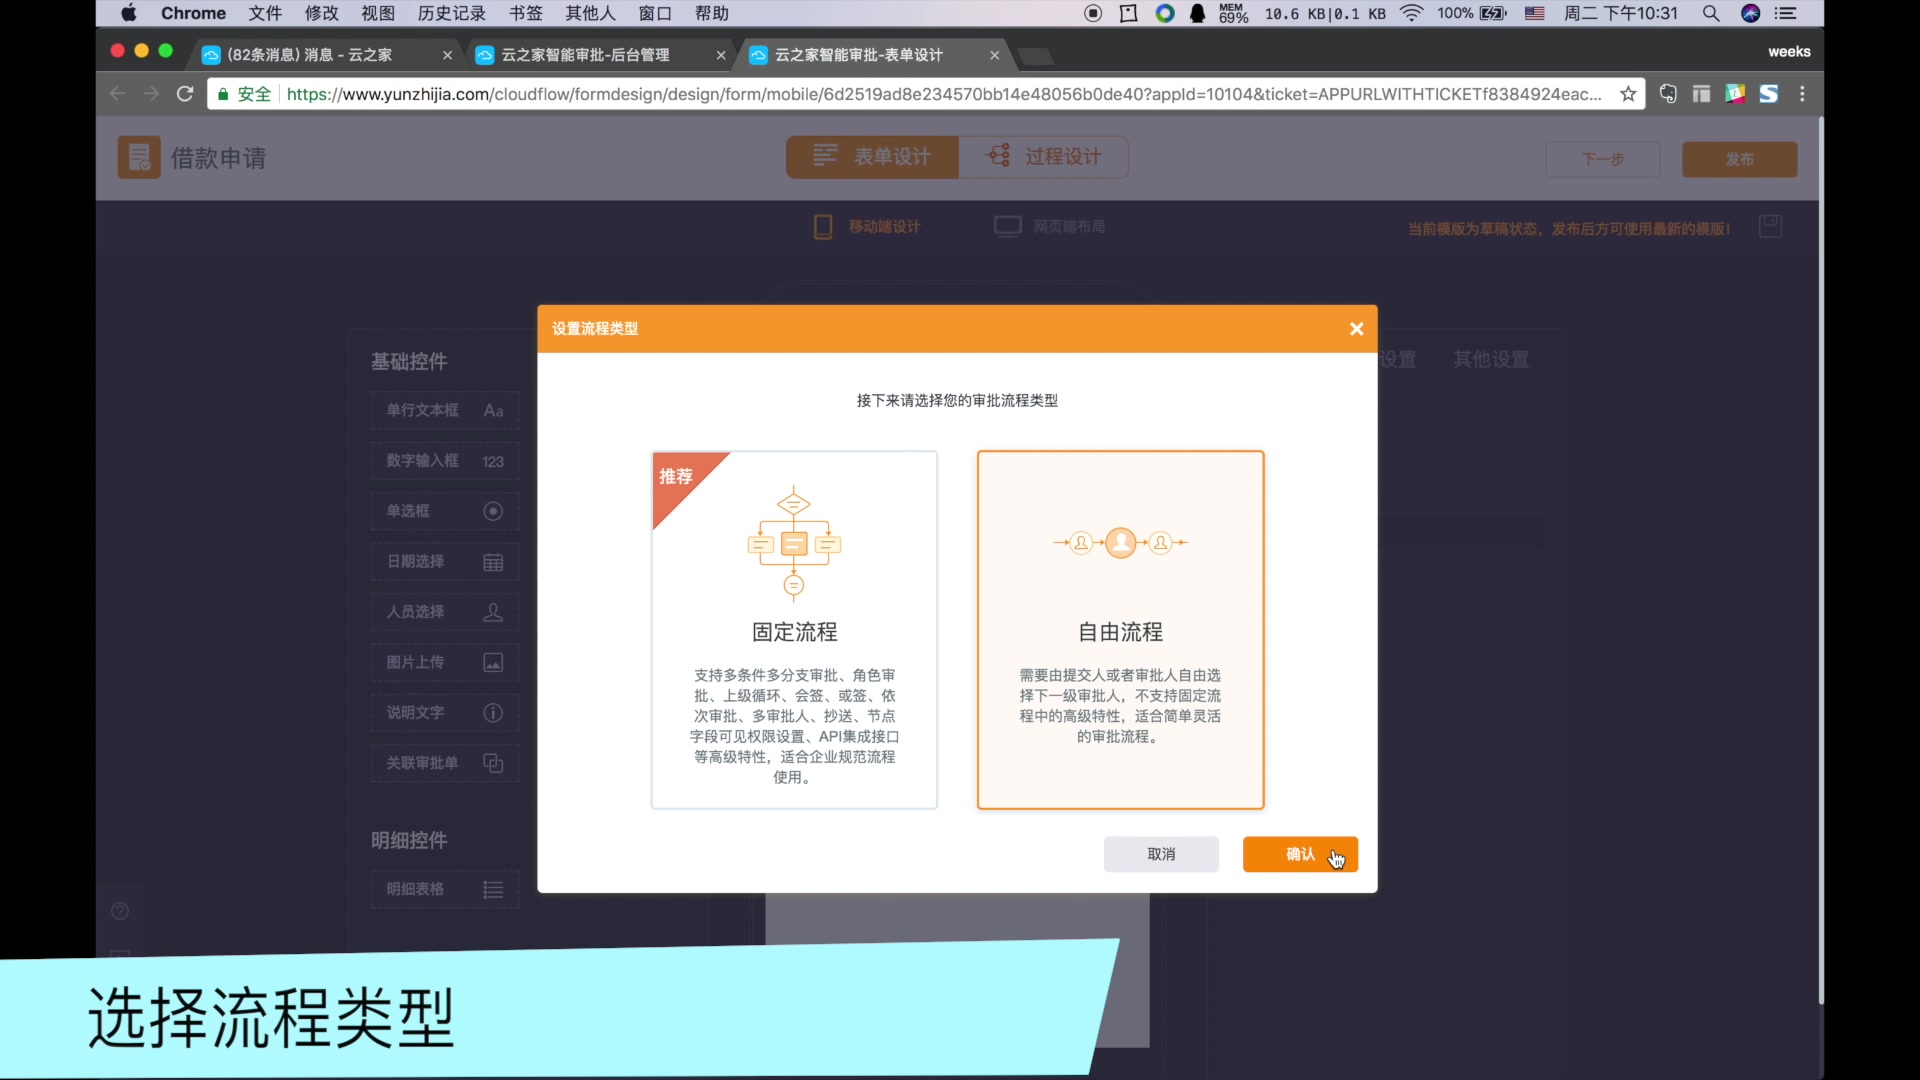Click the 明细控件 section heading

pyautogui.click(x=409, y=841)
